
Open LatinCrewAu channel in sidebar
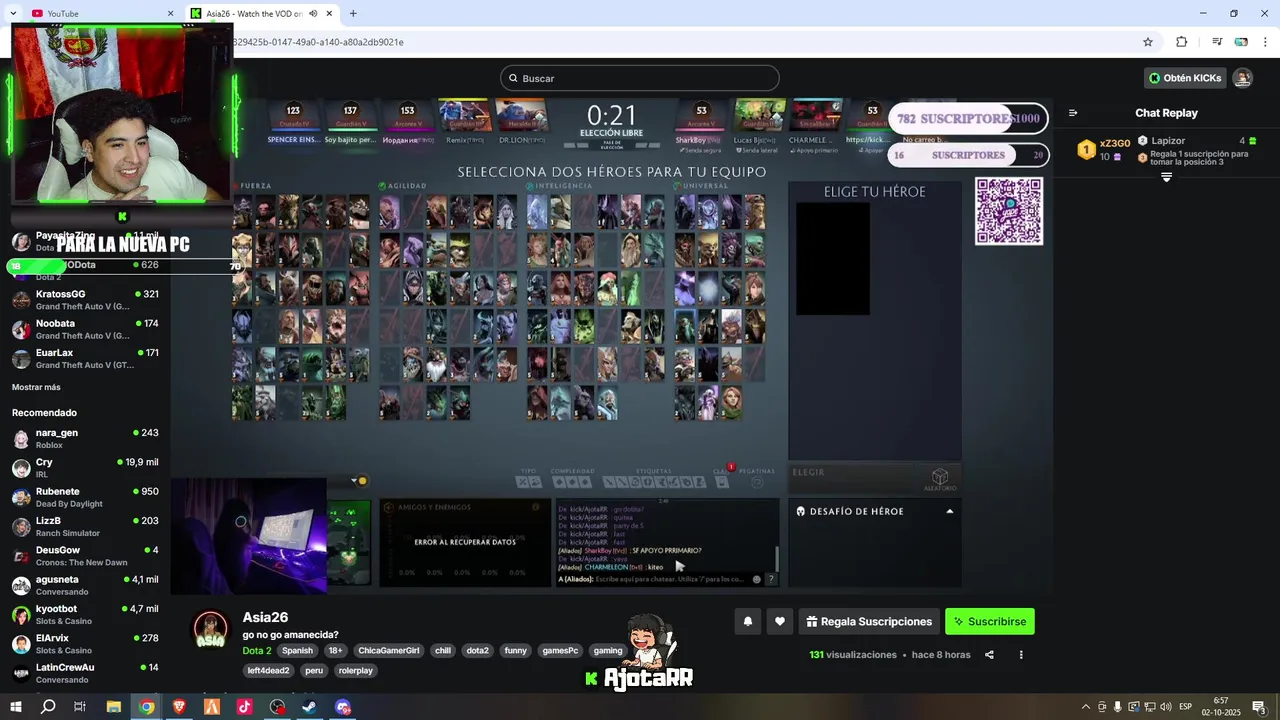[85, 673]
